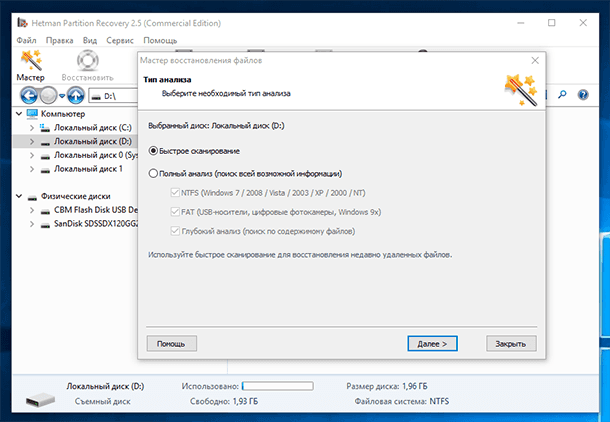Click the Помощь button in wizard

(172, 344)
